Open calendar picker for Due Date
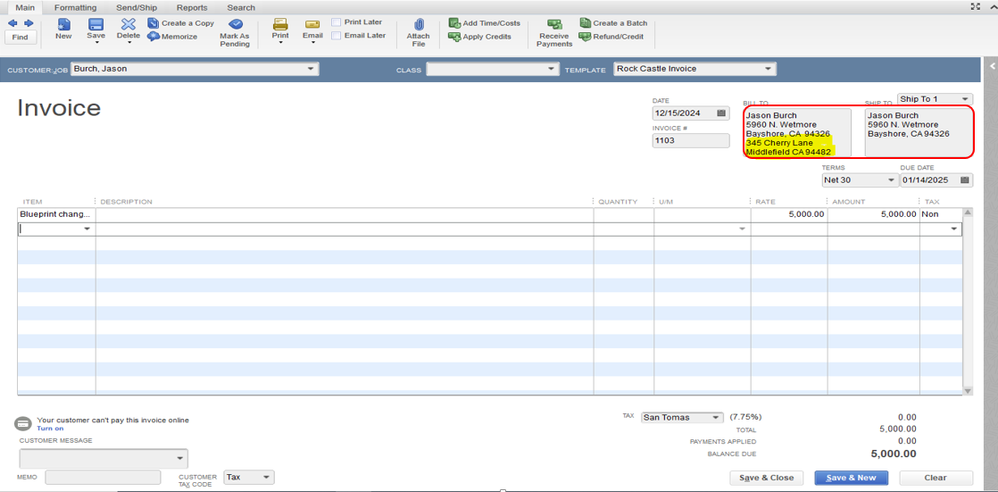 966,180
